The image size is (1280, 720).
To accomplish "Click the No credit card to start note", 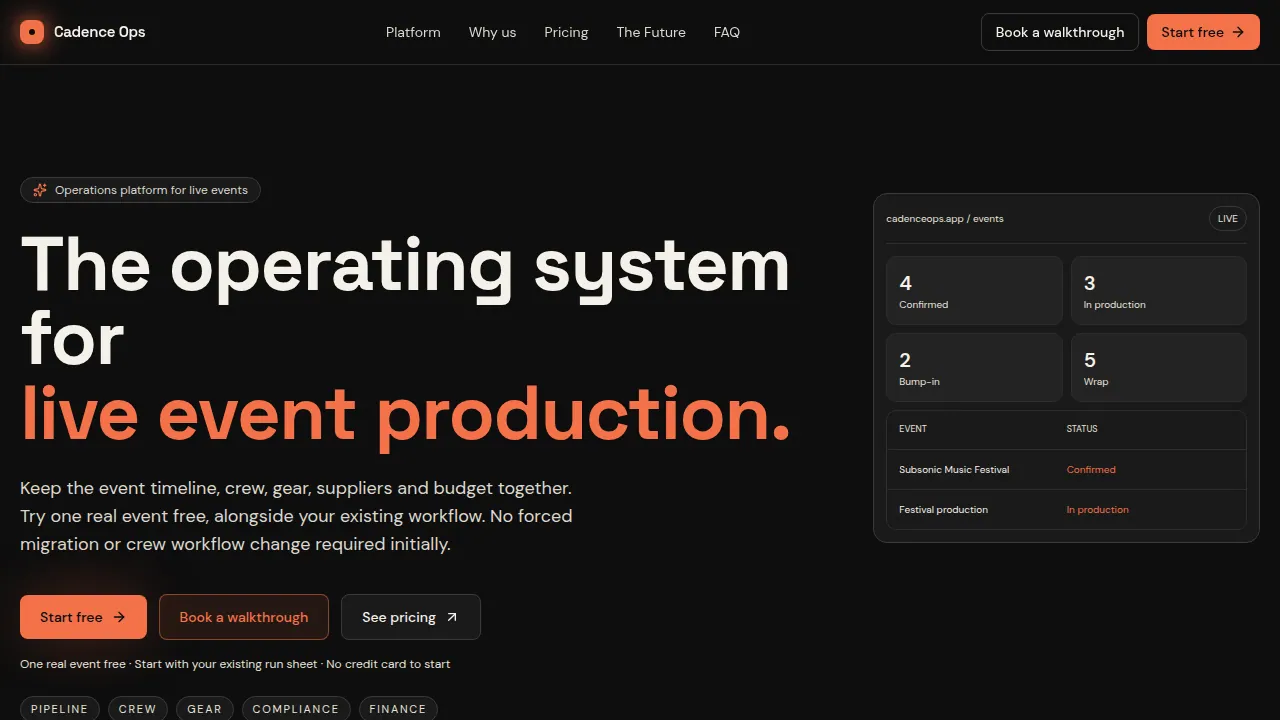I will pyautogui.click(x=388, y=664).
